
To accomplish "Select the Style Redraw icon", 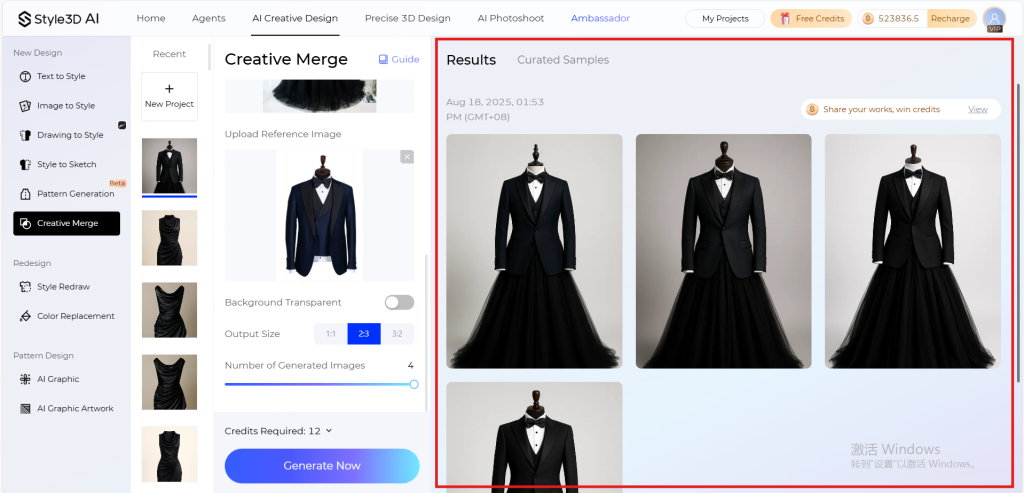I will pyautogui.click(x=25, y=287).
